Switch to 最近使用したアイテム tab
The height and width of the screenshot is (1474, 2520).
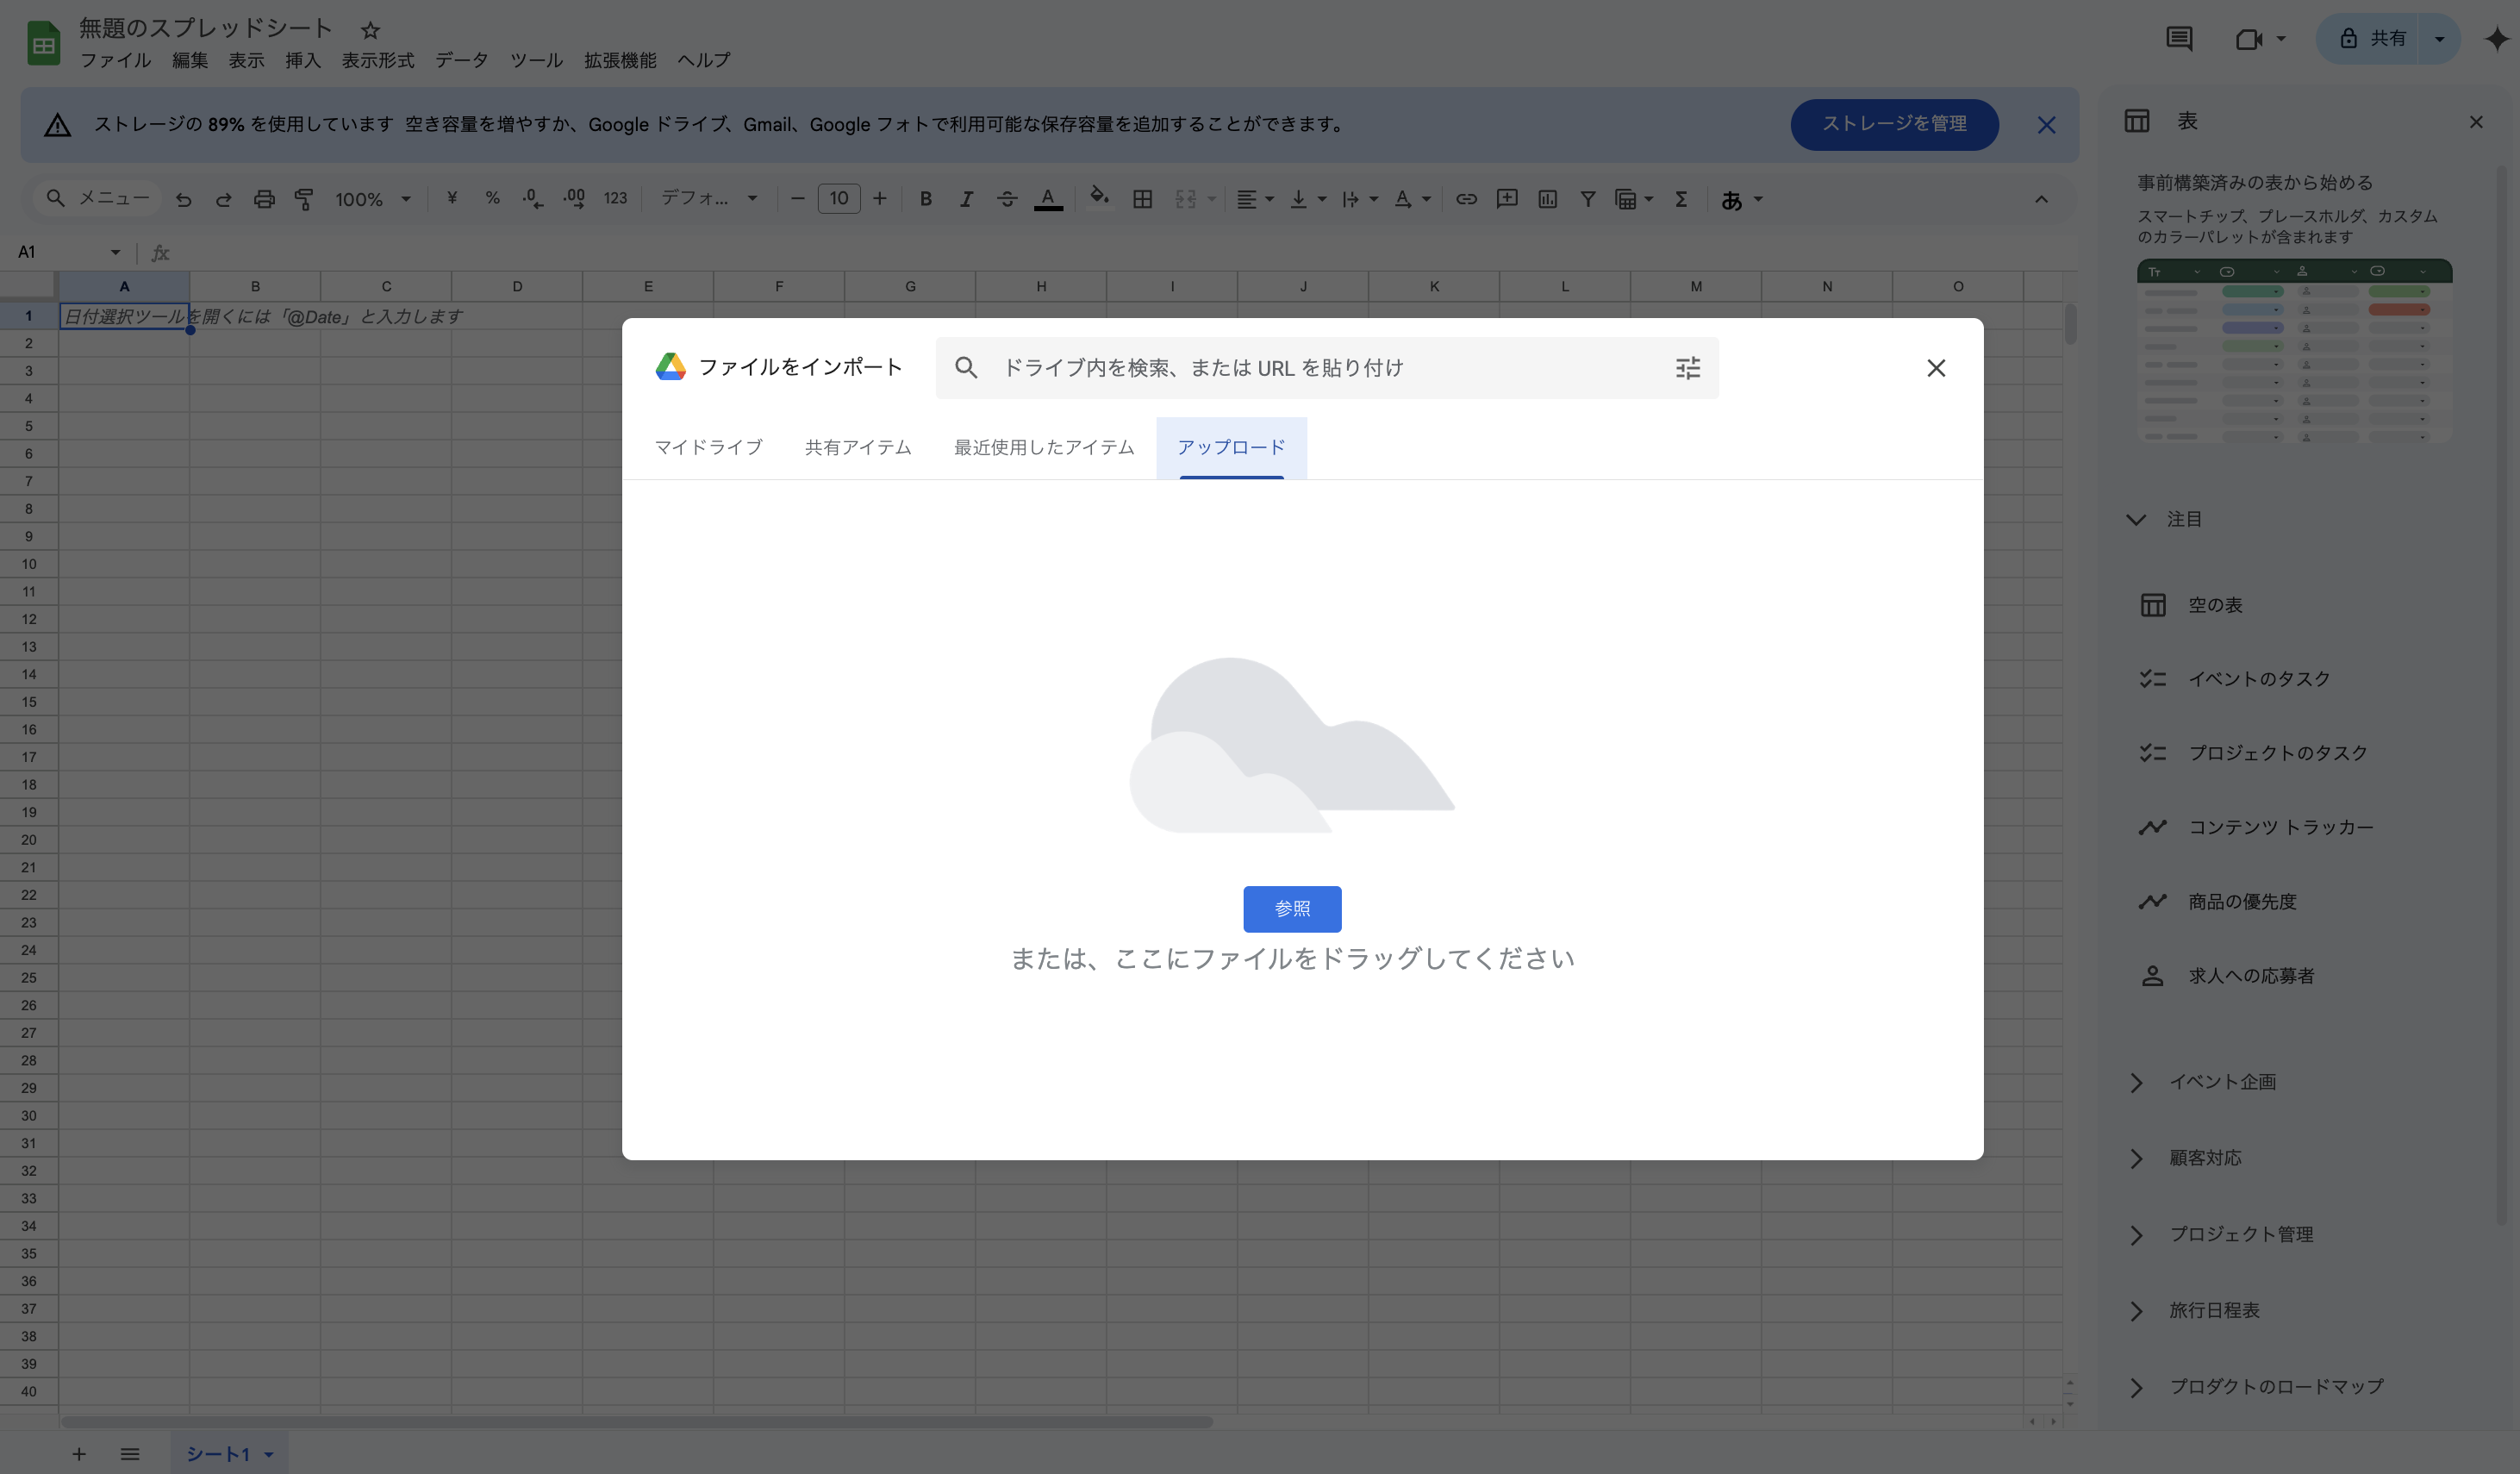[x=1044, y=447]
